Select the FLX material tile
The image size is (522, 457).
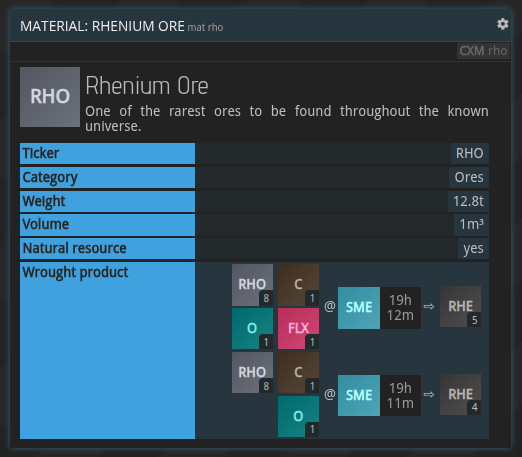[298, 328]
